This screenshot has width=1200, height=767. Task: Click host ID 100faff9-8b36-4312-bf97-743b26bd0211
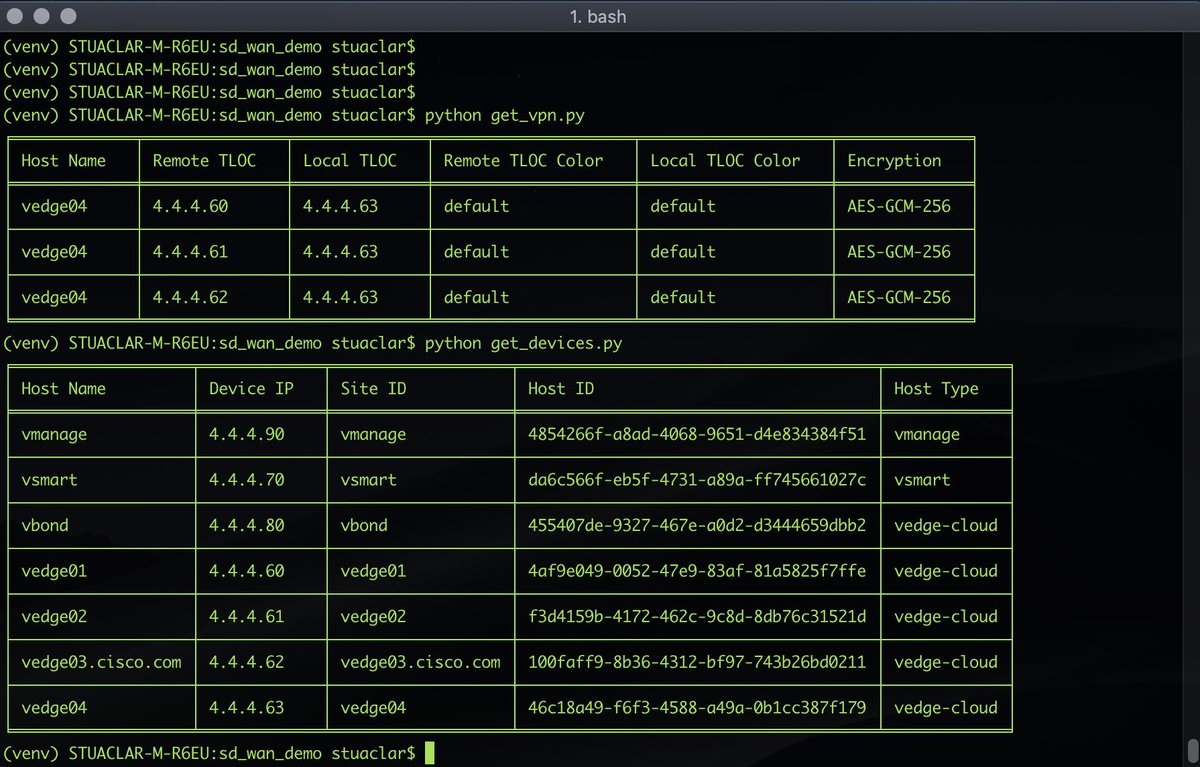pos(696,661)
